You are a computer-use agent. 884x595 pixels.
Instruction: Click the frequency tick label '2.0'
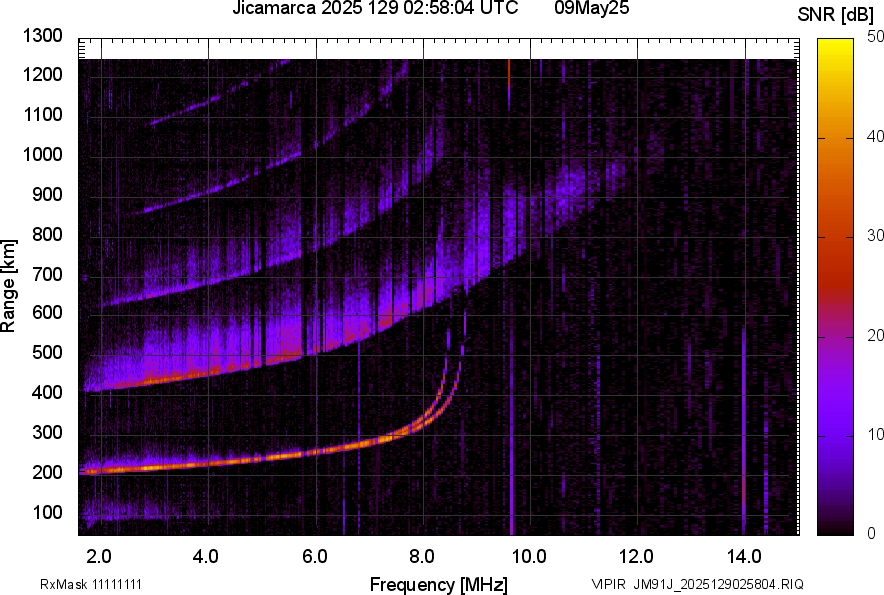tap(99, 557)
